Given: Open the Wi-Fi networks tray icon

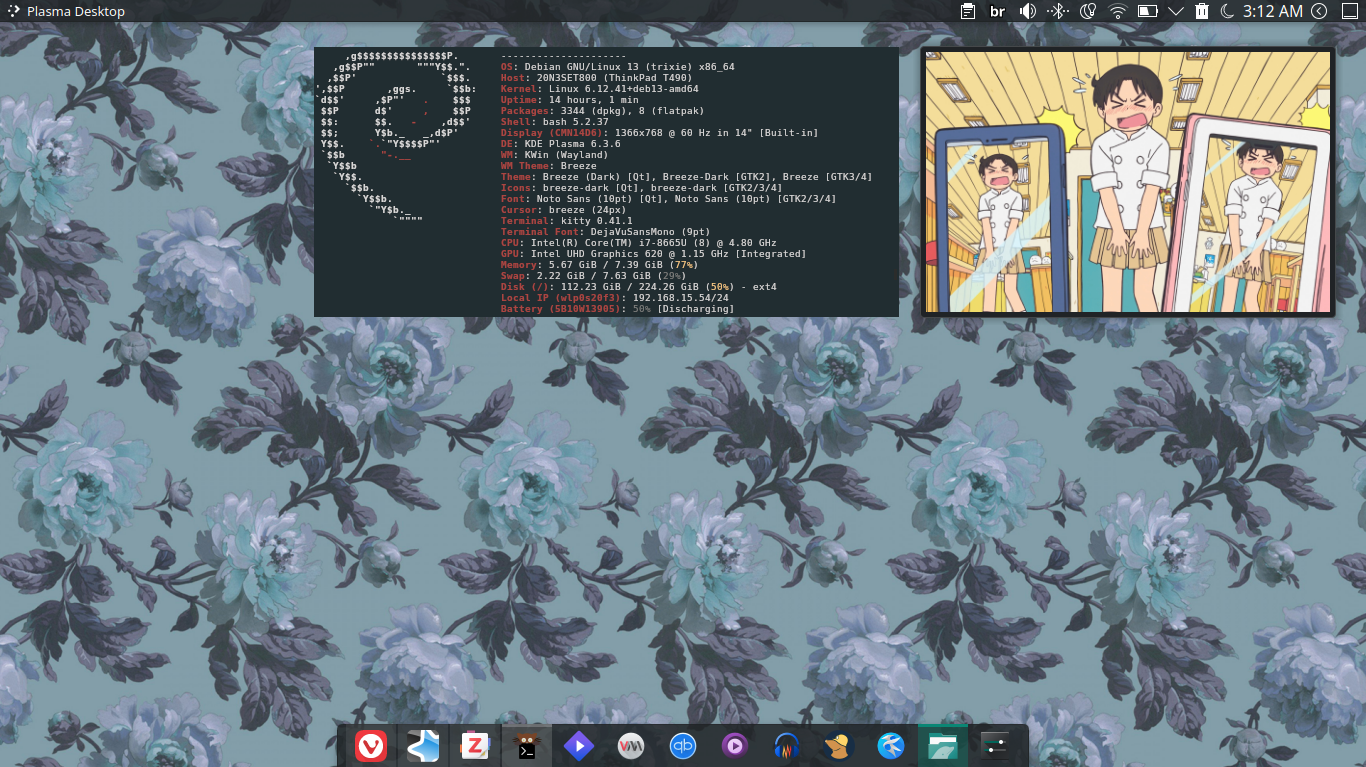Looking at the screenshot, I should 1117,11.
